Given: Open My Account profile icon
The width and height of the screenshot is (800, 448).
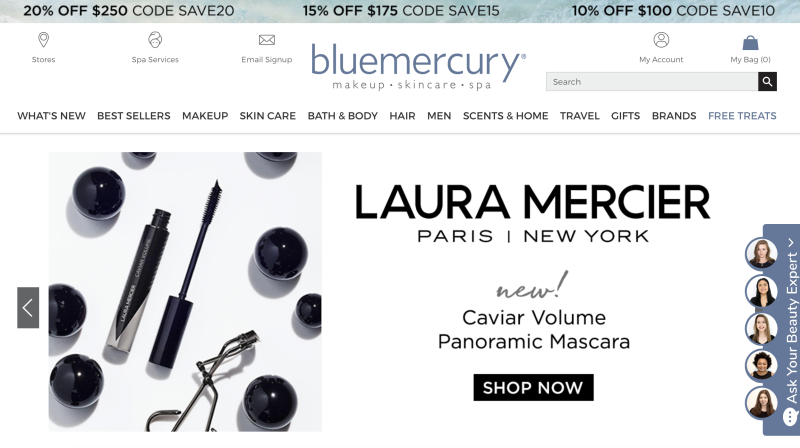Looking at the screenshot, I should click(661, 40).
